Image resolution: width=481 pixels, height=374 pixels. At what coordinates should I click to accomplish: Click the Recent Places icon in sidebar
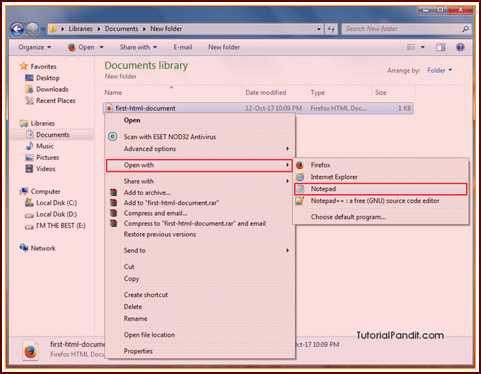tap(29, 100)
